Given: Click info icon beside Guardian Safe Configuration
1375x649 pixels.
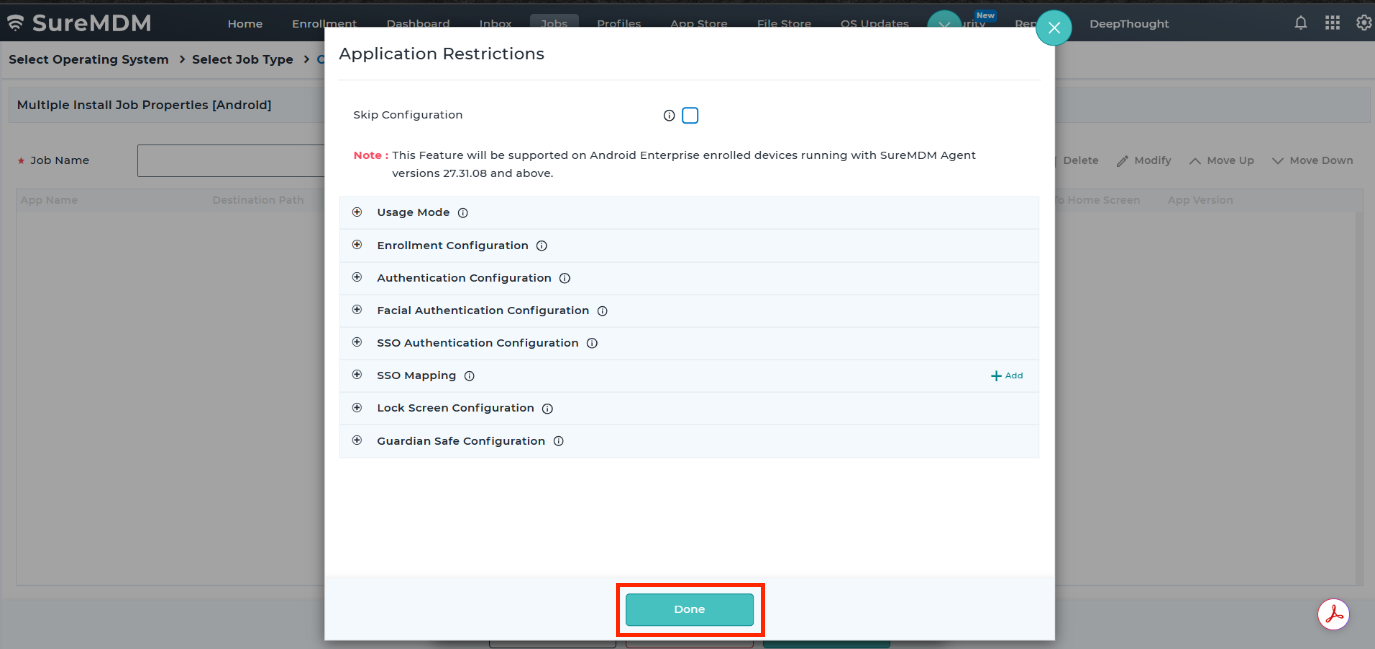Looking at the screenshot, I should pos(558,441).
